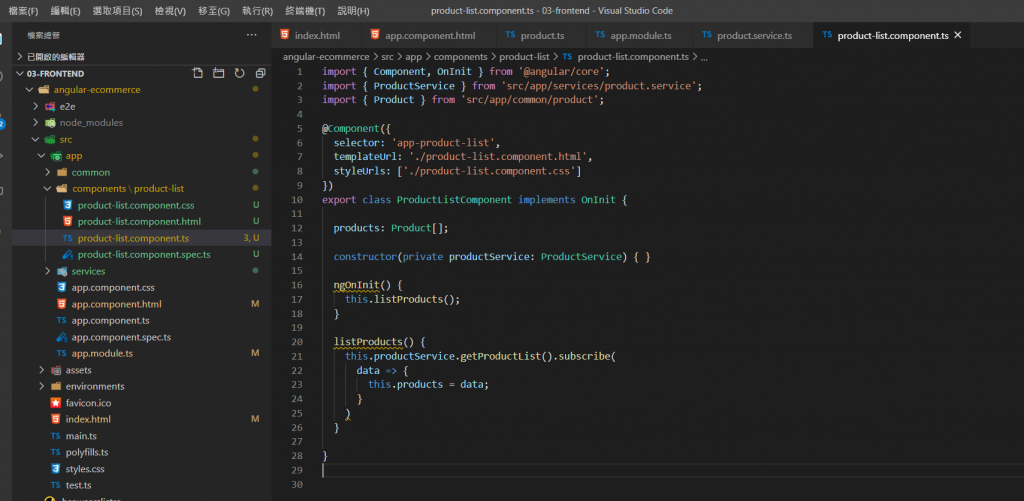The image size is (1024, 501).
Task: Open product-list.component.html from explorer
Action: tap(139, 221)
